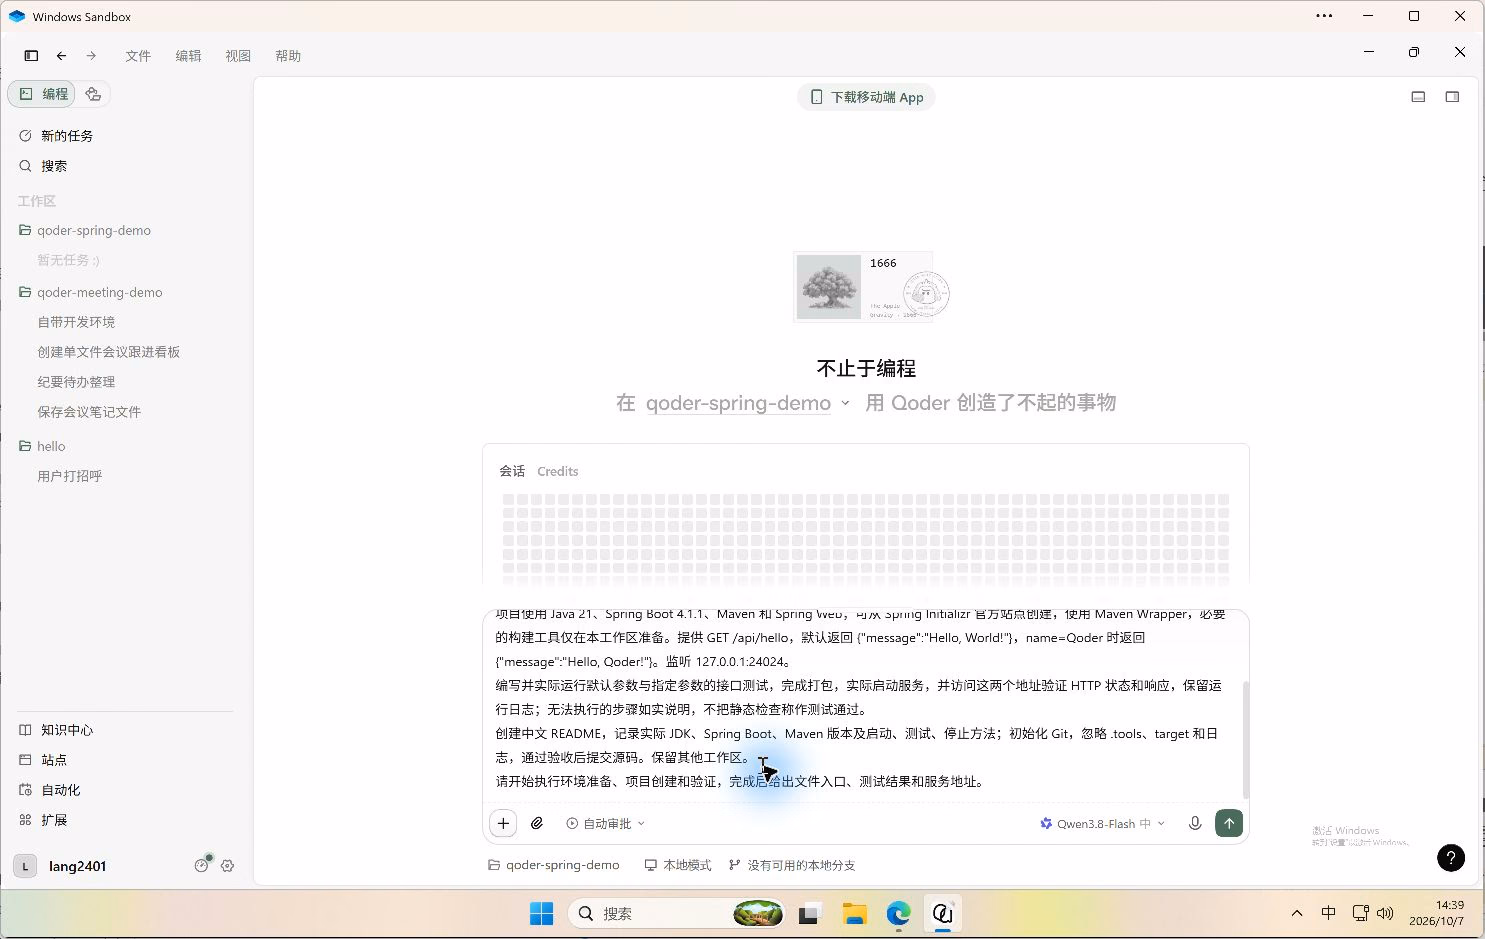Open the 帮助 menu
Viewport: 1485px width, 939px height.
[288, 56]
